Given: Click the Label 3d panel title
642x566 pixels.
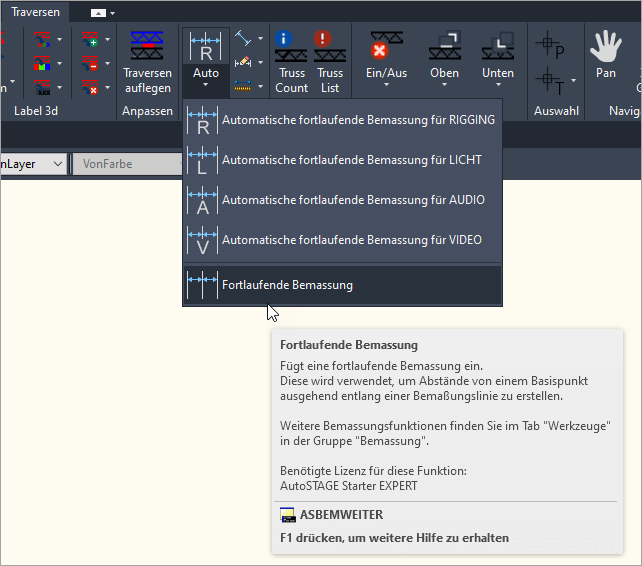Looking at the screenshot, I should (36, 111).
